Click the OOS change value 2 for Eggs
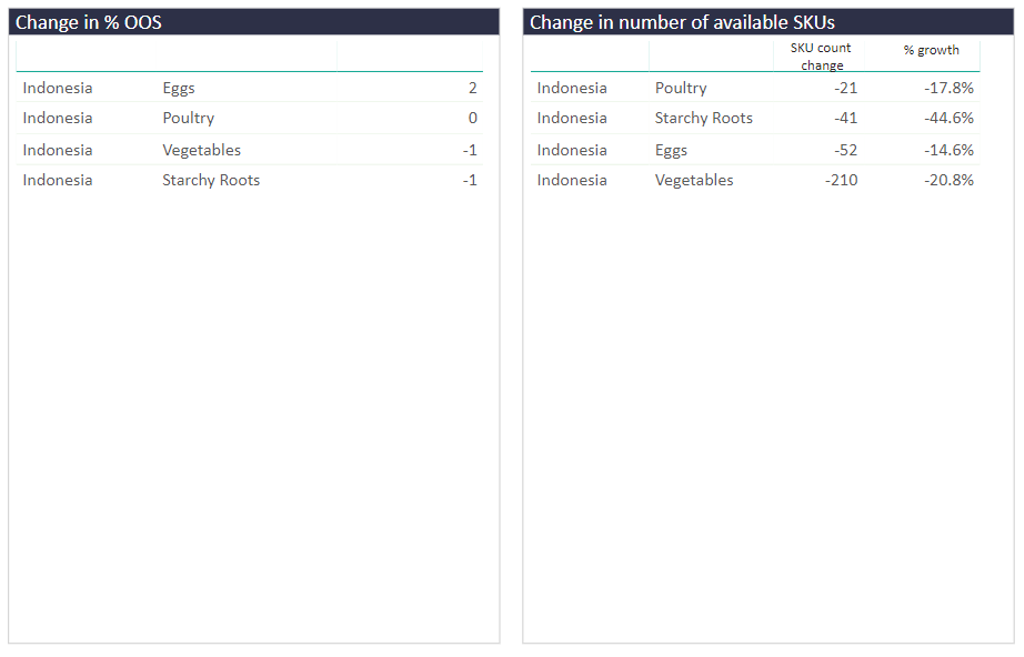Viewport: 1024px width, 657px height. [473, 88]
